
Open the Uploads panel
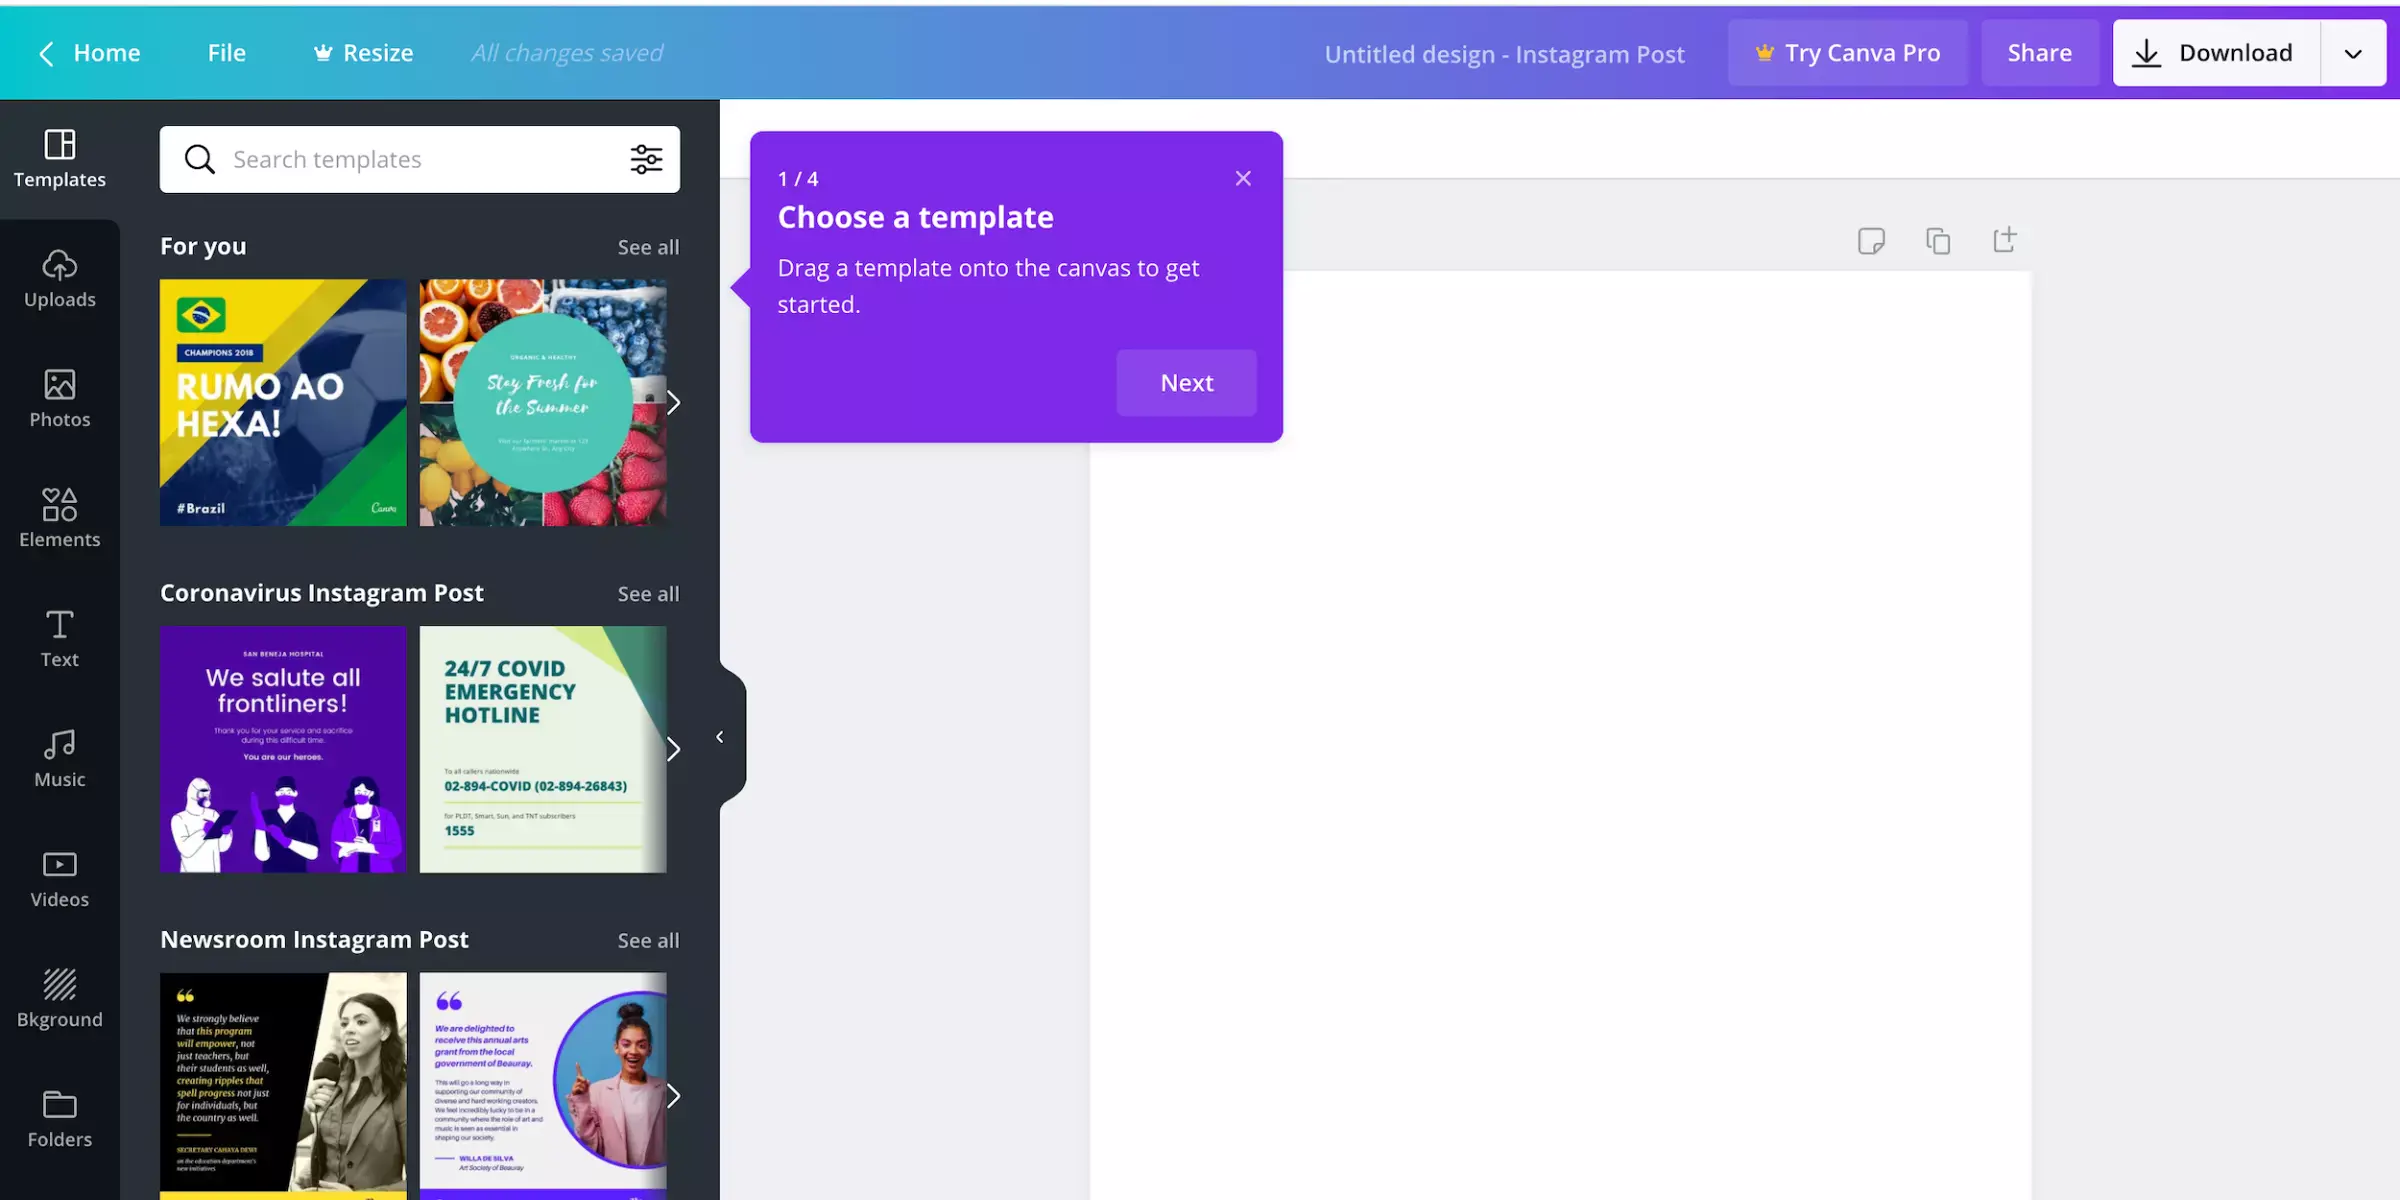pyautogui.click(x=60, y=276)
